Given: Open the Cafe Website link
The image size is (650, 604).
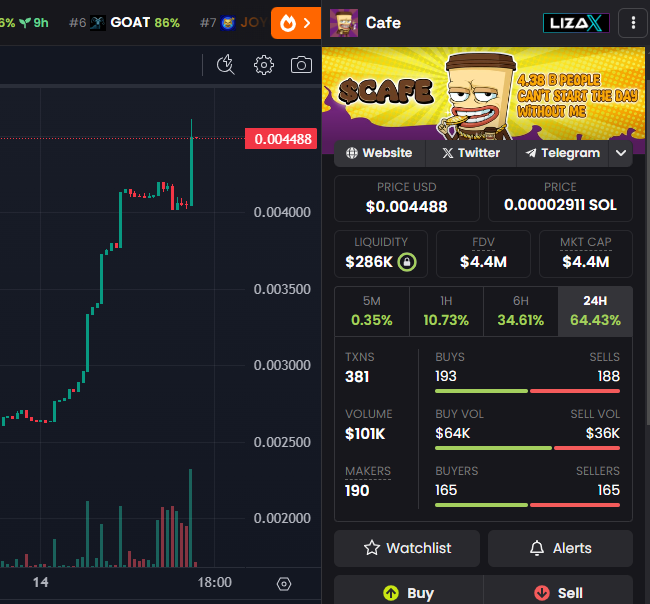Looking at the screenshot, I should 379,153.
